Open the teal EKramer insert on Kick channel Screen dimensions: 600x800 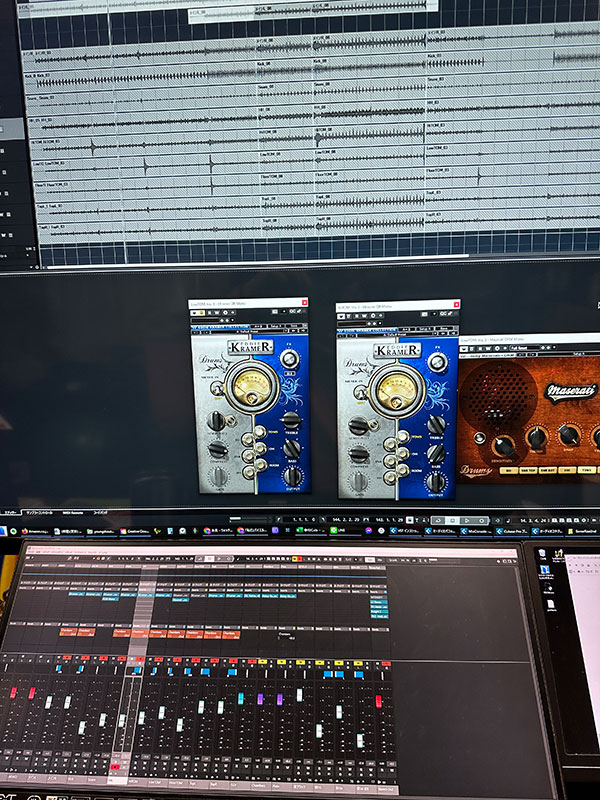(x=110, y=594)
